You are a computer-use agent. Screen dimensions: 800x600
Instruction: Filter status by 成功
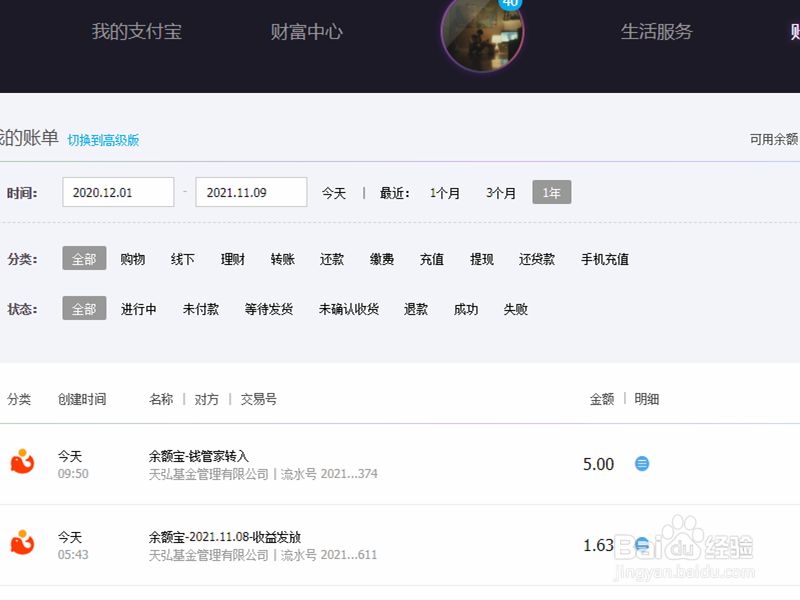tap(466, 309)
